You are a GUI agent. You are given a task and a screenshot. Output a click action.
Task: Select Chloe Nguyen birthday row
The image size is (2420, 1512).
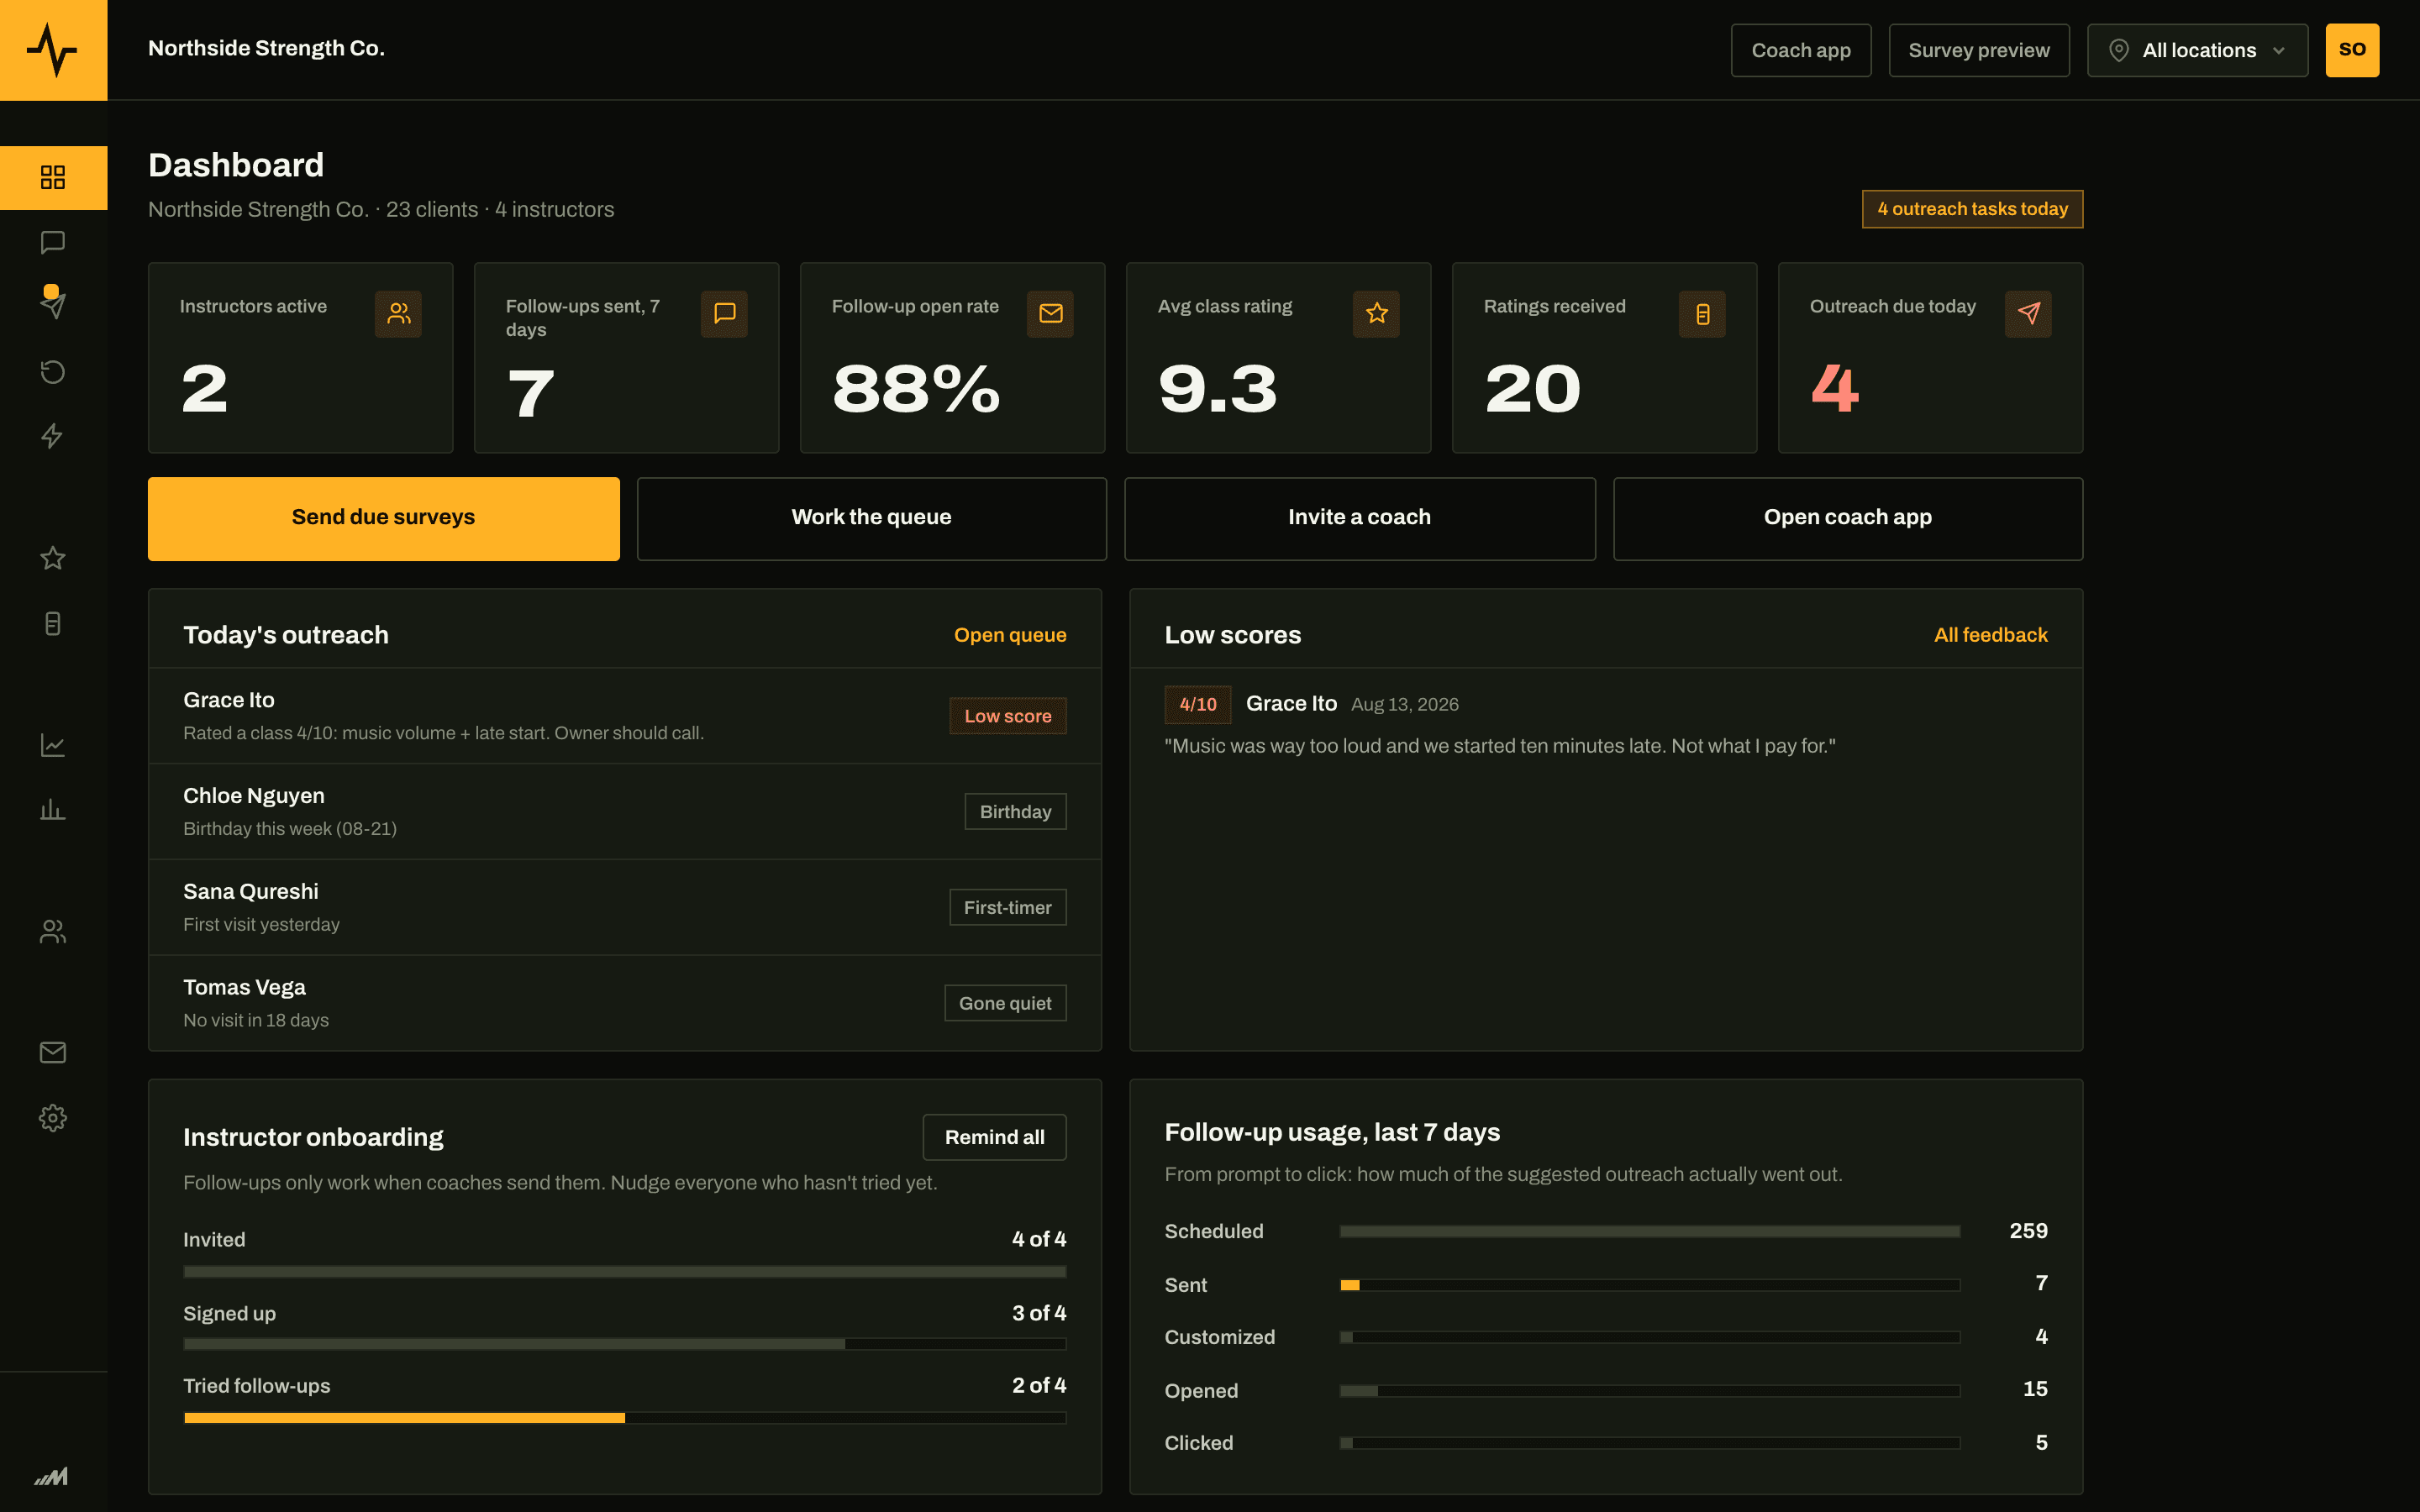coord(625,811)
